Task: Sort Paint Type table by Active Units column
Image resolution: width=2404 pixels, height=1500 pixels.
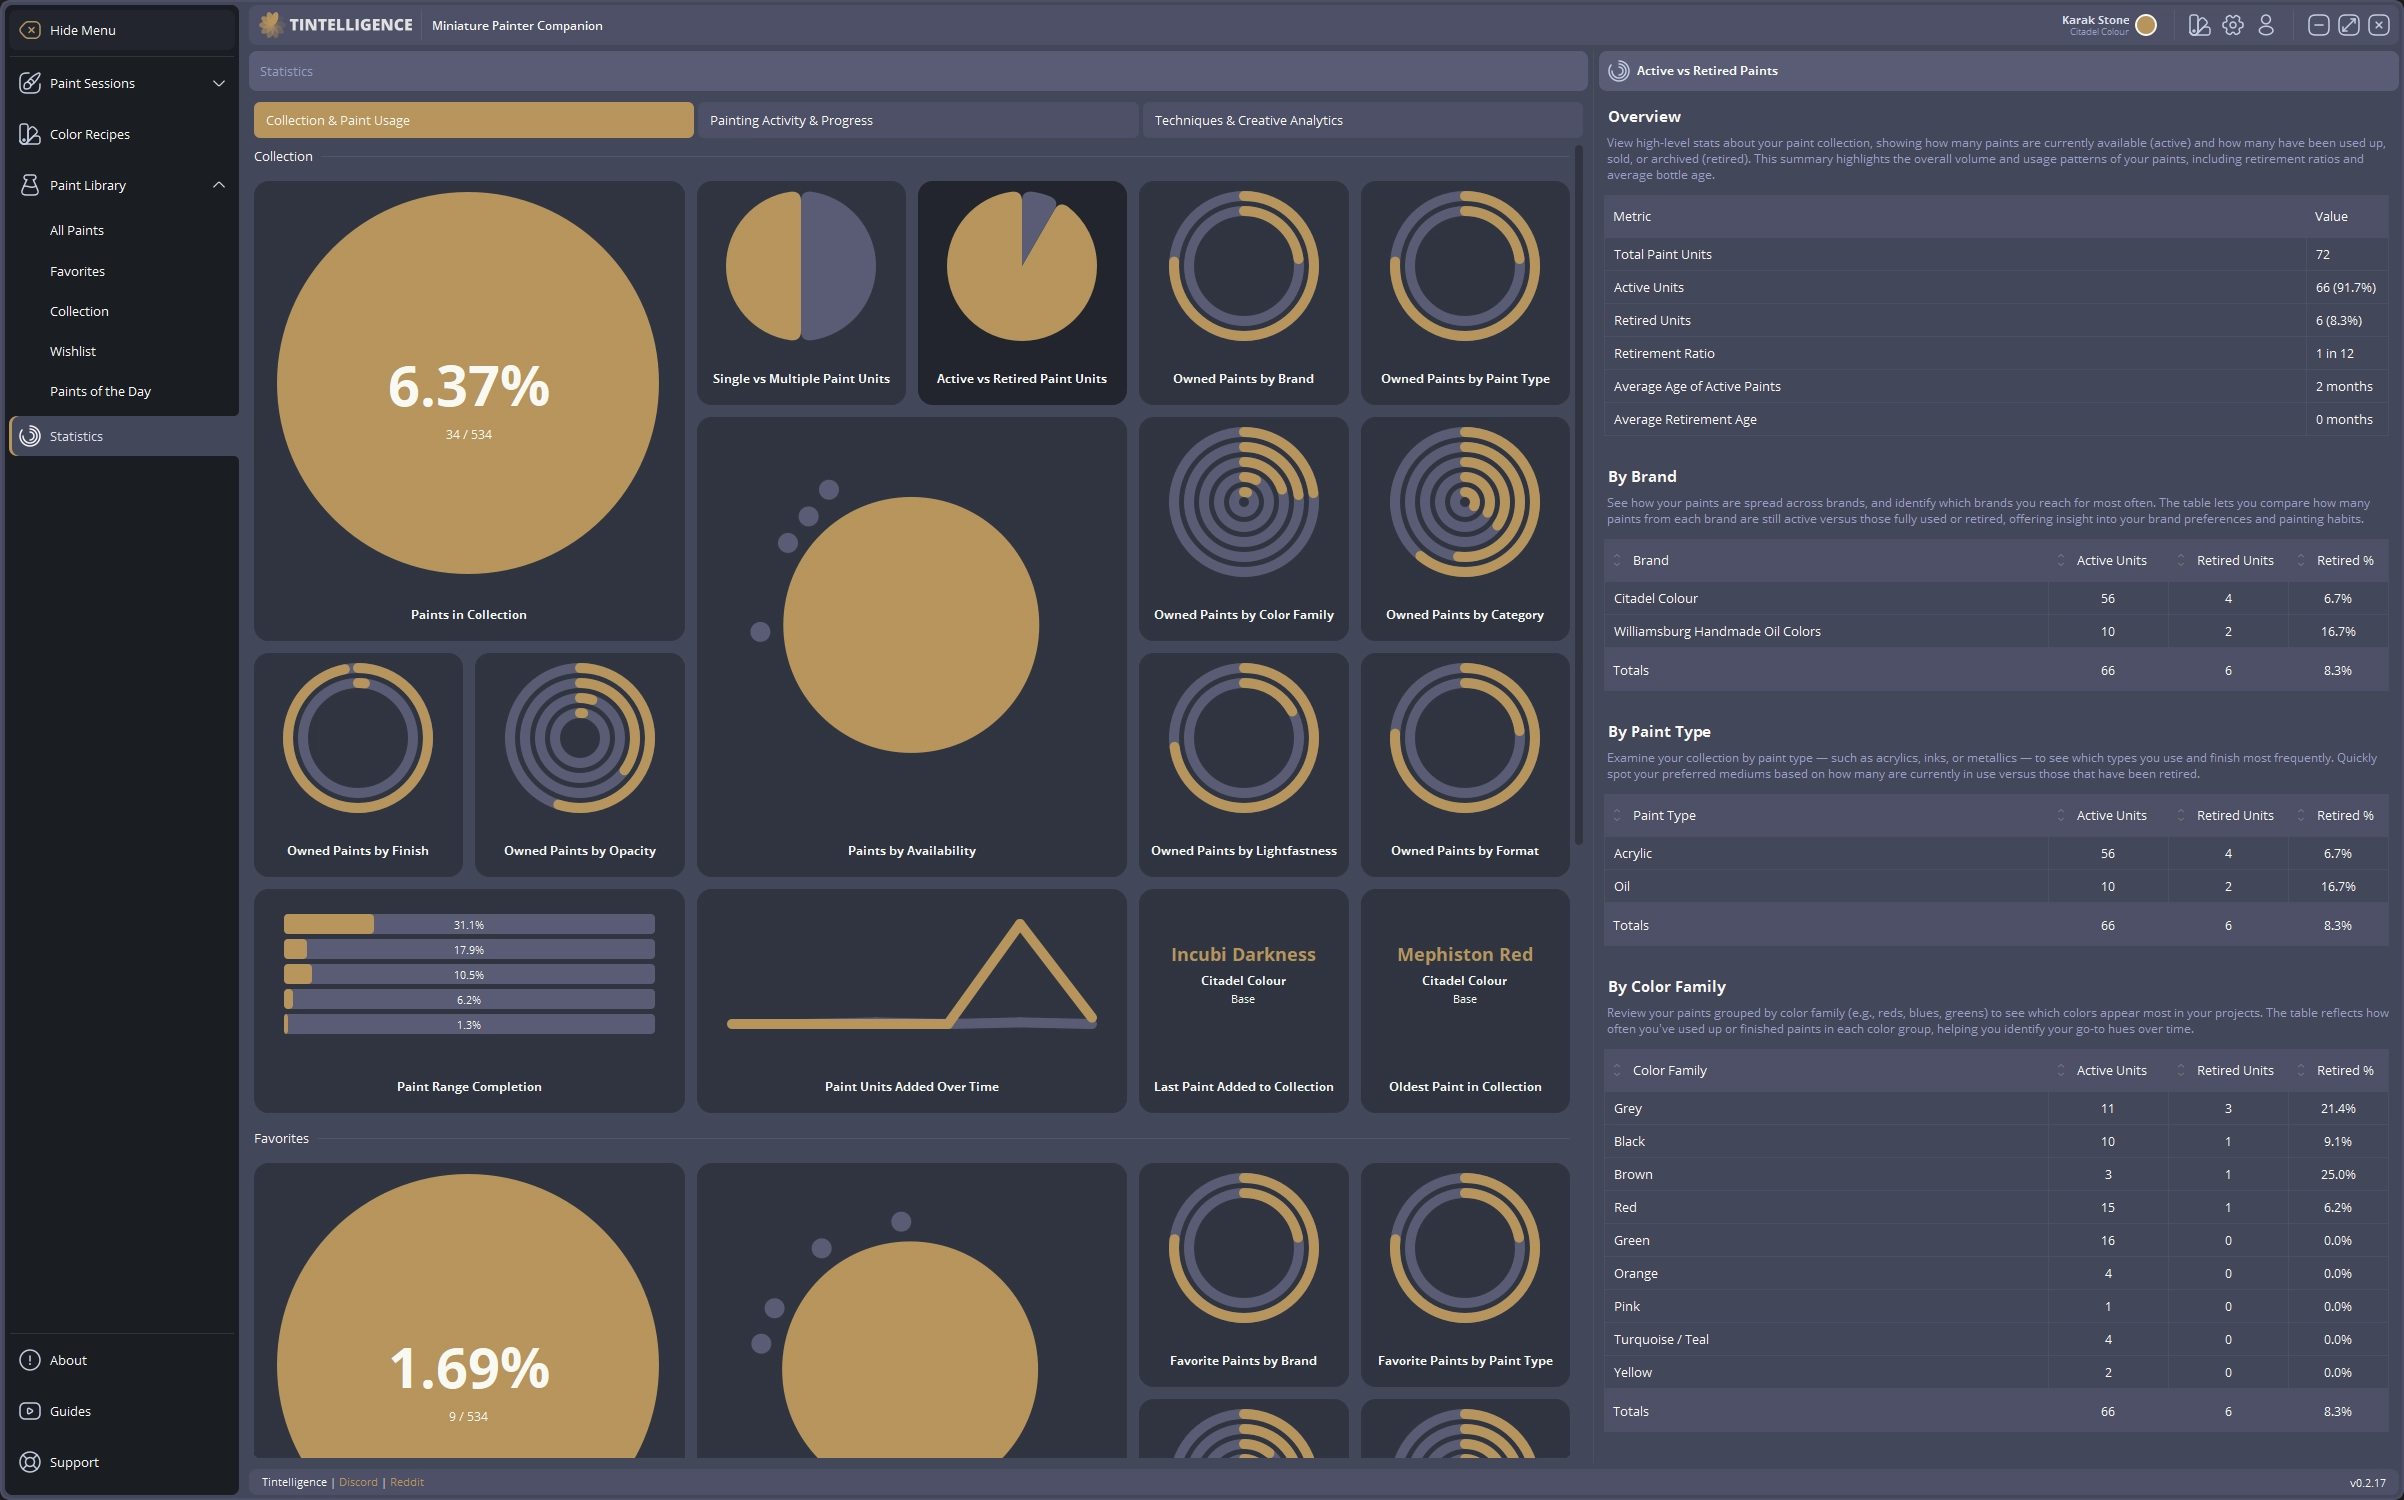Action: [2110, 815]
